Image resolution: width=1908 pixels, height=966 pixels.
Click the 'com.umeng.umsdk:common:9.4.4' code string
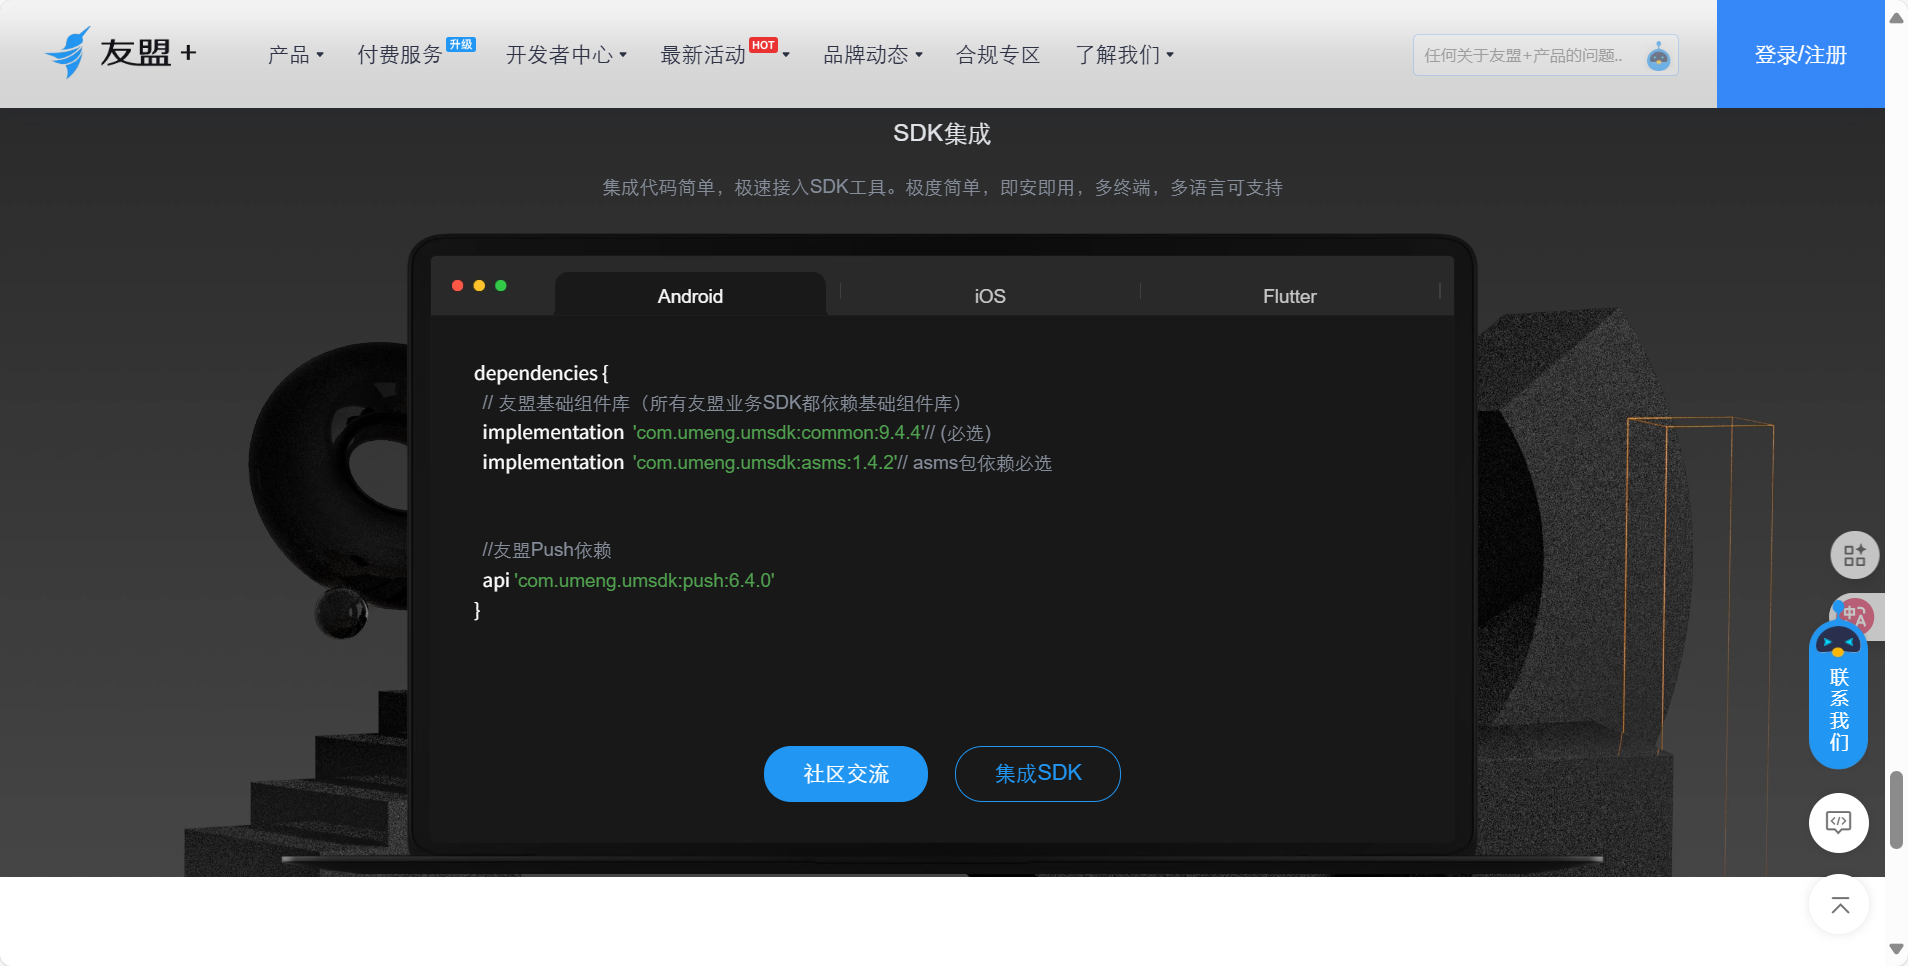pyautogui.click(x=777, y=433)
